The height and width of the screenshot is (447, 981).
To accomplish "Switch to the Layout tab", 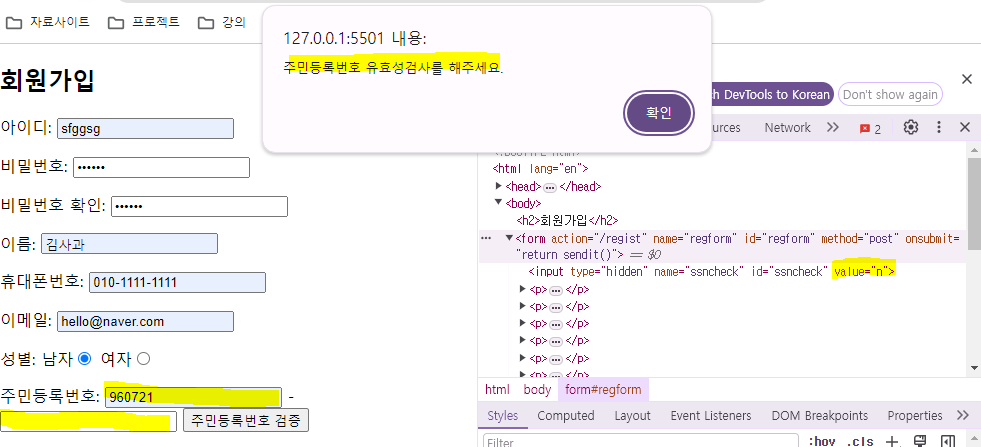I will click(632, 416).
